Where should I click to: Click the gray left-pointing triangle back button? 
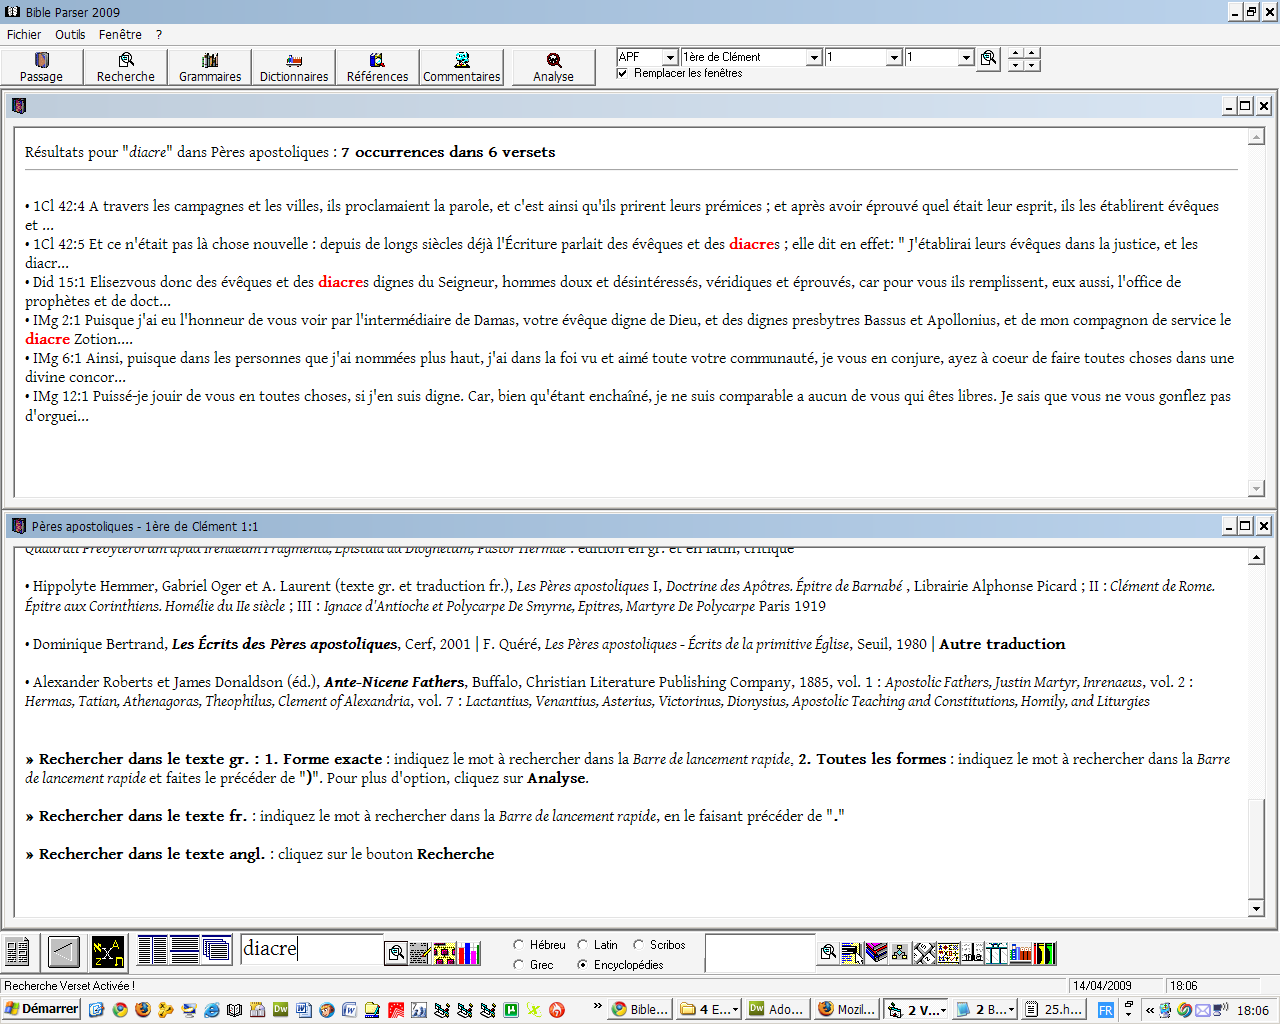64,951
